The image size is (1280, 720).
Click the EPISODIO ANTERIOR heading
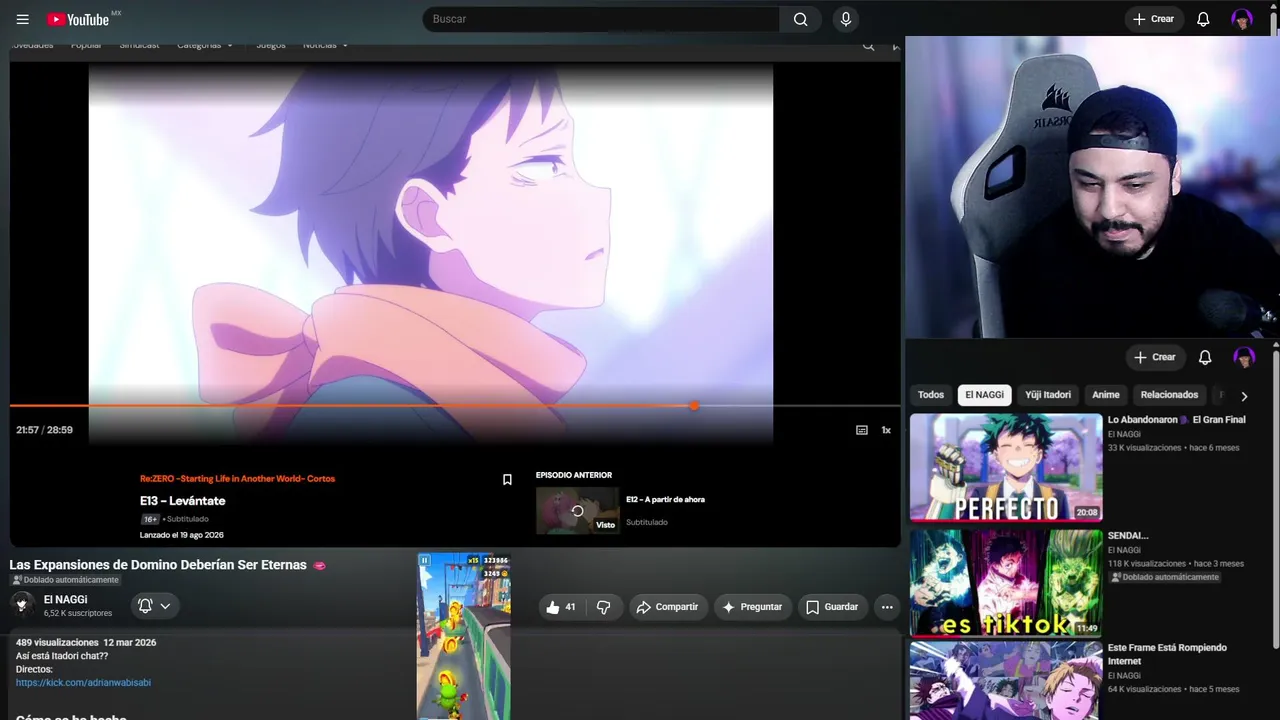click(x=574, y=475)
